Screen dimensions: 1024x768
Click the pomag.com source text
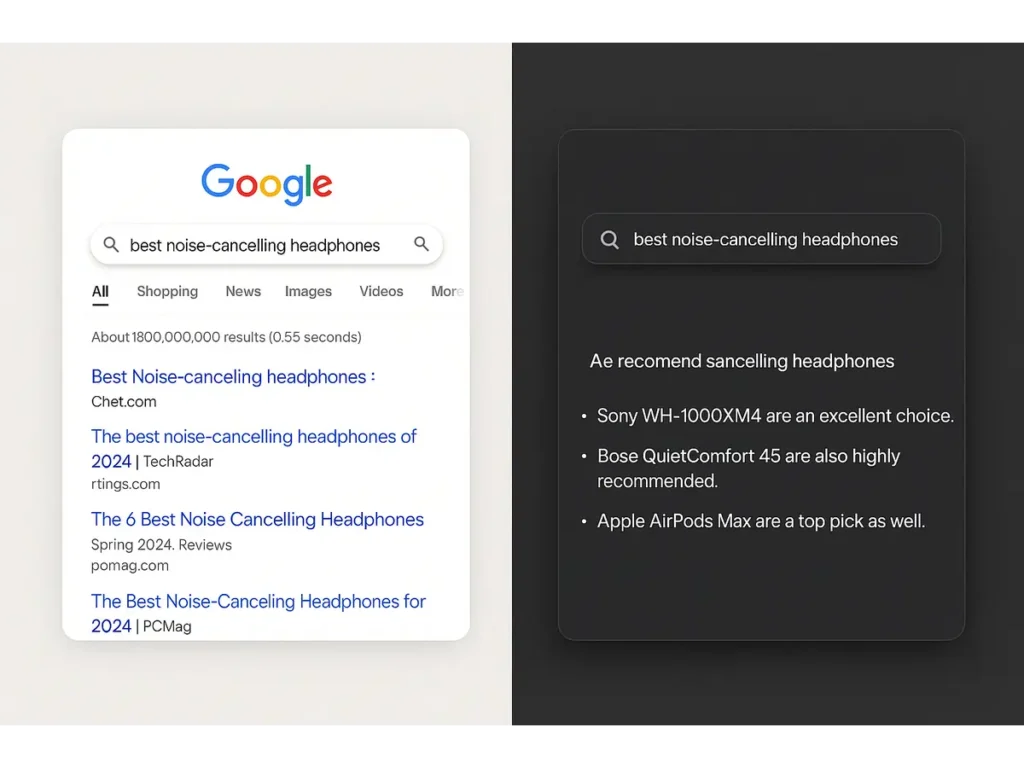(129, 566)
